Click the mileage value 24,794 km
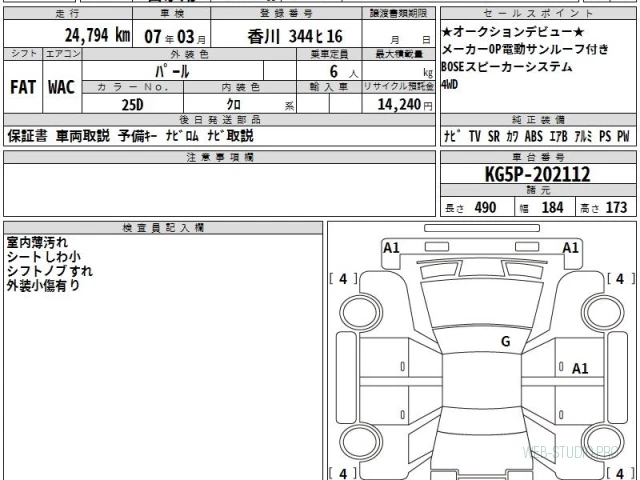 tap(98, 35)
